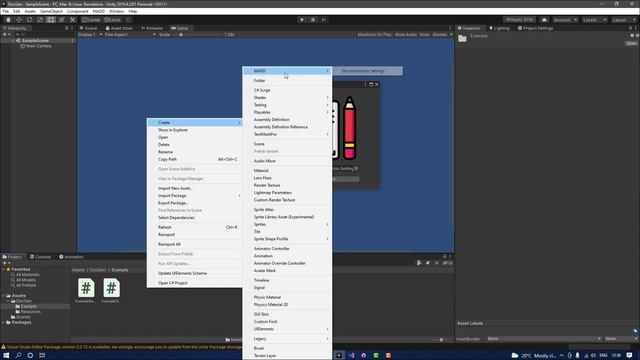Screen dimensions: 640x360
Task: Open the Assets menu in menu bar
Action: pyautogui.click(x=30, y=11)
